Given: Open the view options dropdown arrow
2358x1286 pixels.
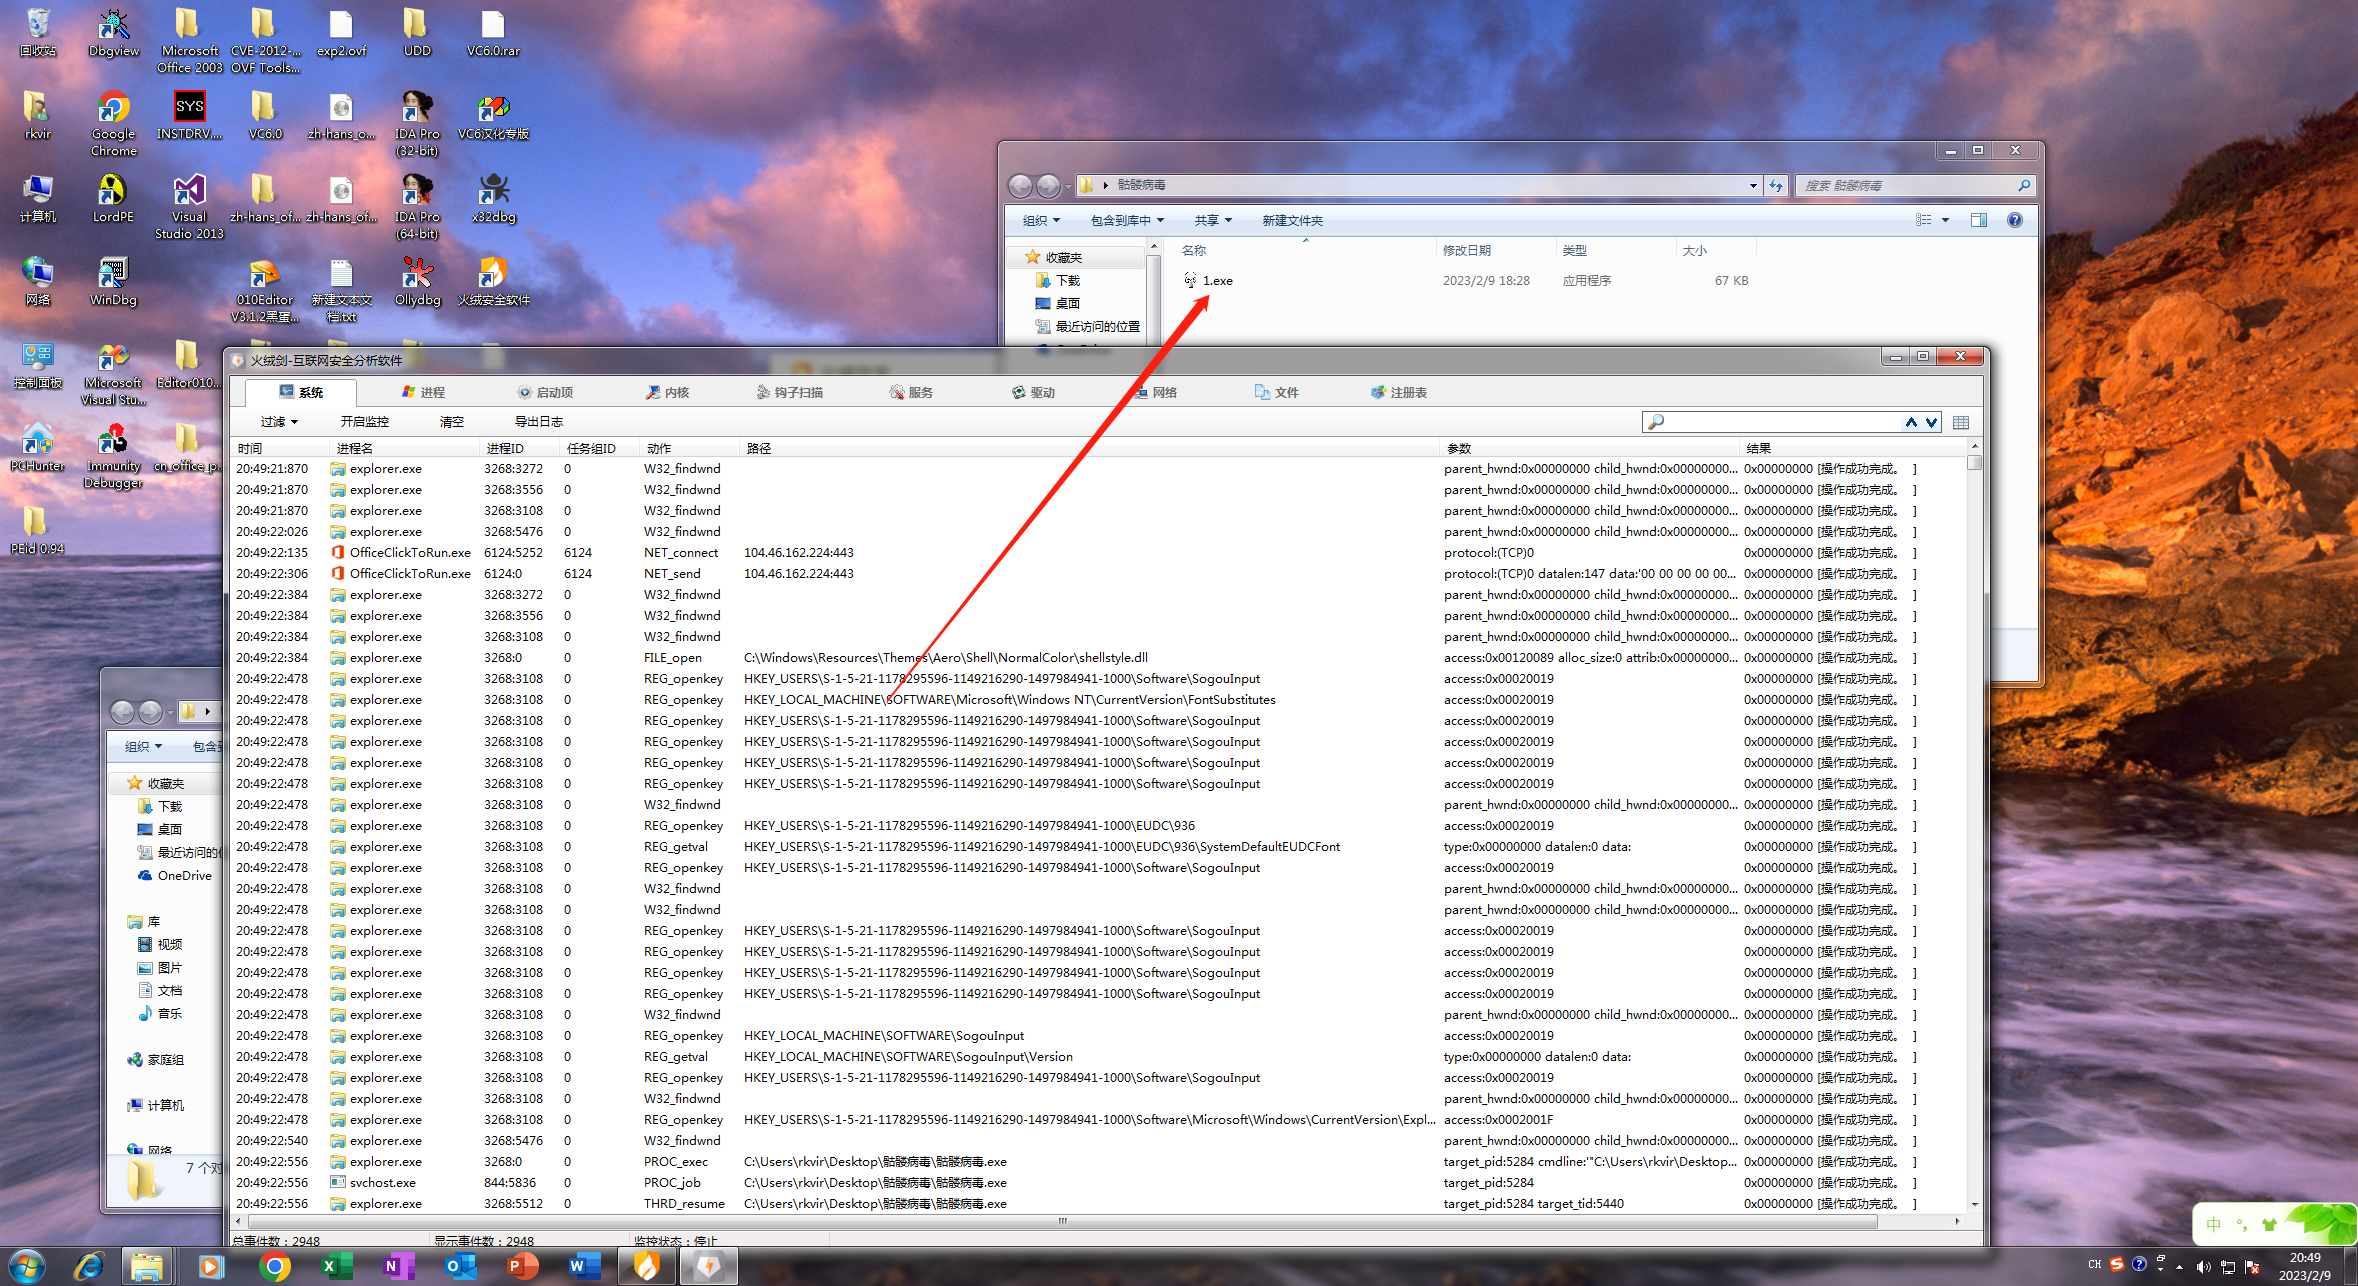Looking at the screenshot, I should pyautogui.click(x=1945, y=220).
